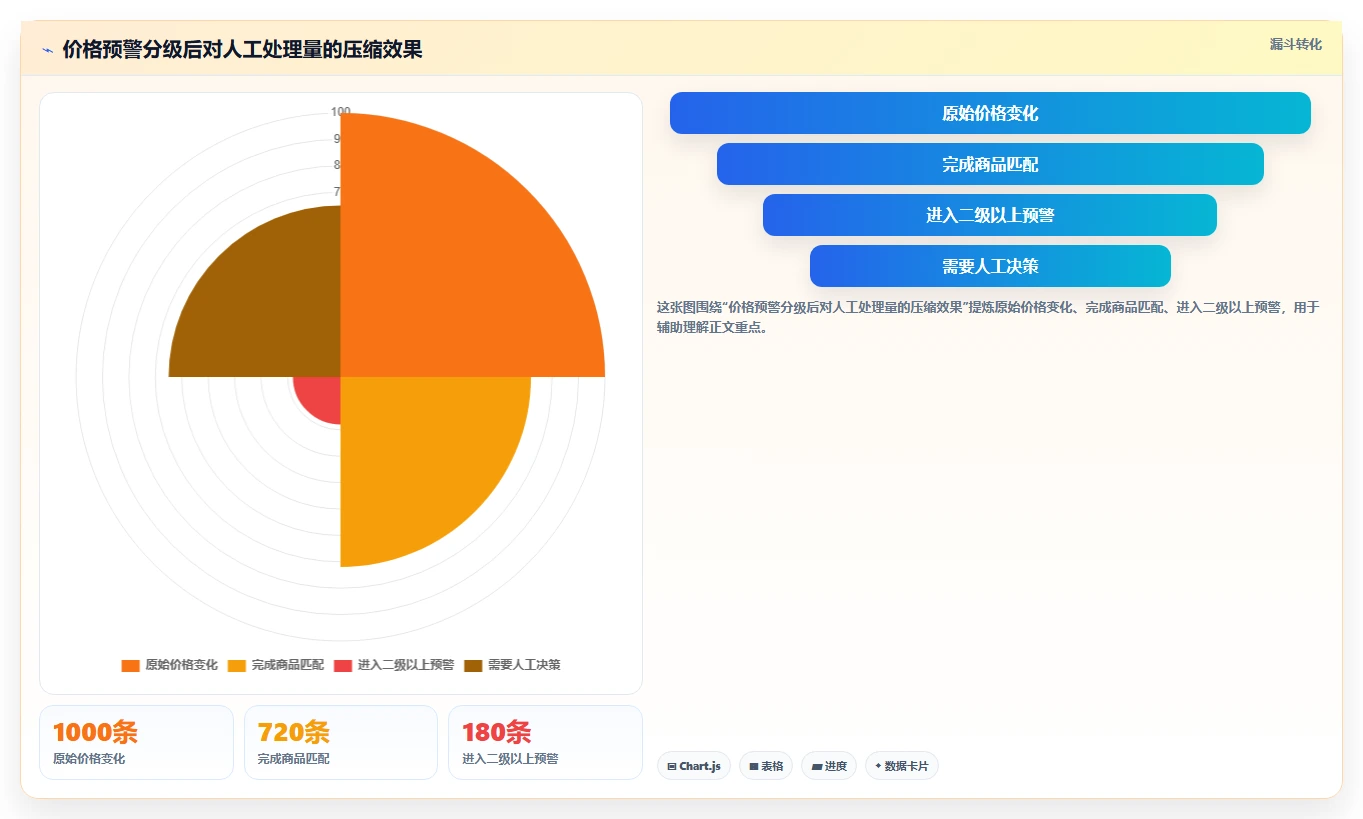Click the 进度 tag
Screen dimensions: 1363x819
click(829, 766)
